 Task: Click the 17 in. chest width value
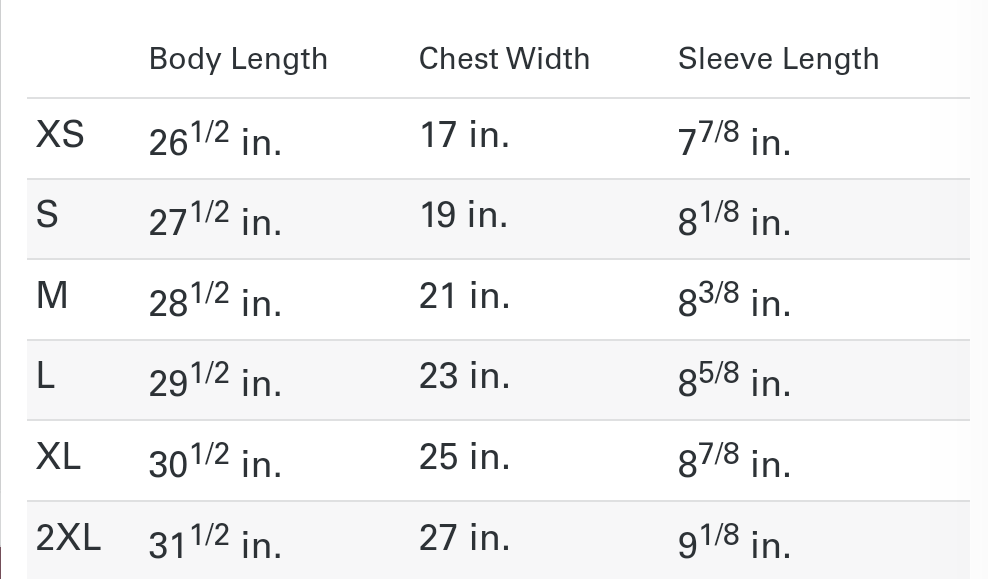coord(464,134)
